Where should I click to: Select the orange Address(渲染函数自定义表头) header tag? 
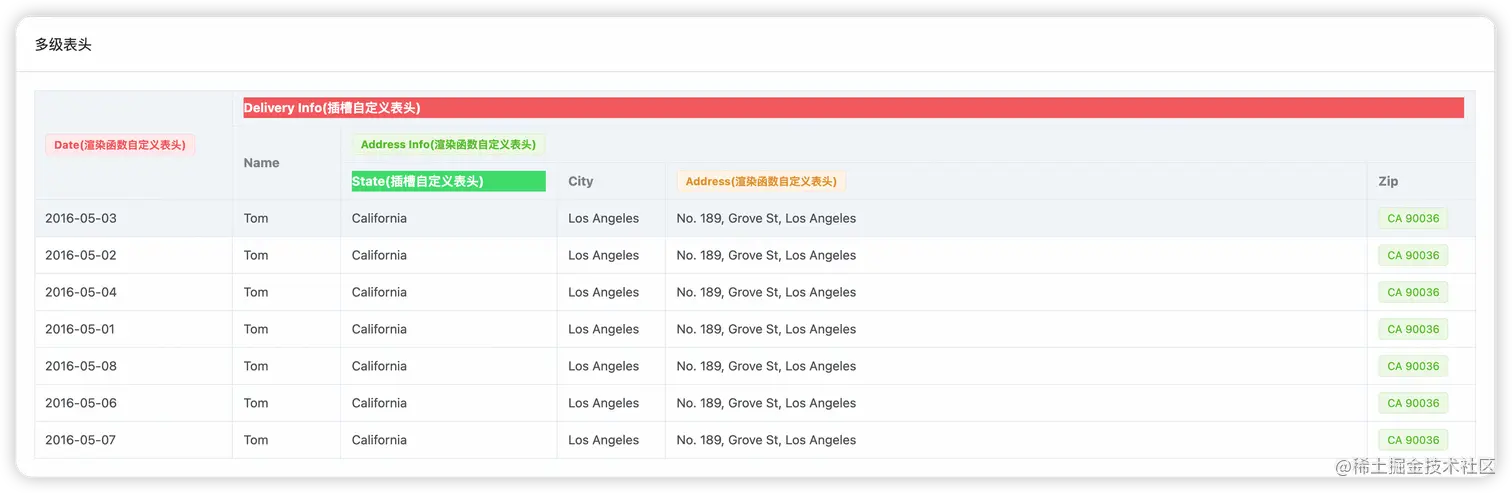pyautogui.click(x=761, y=181)
